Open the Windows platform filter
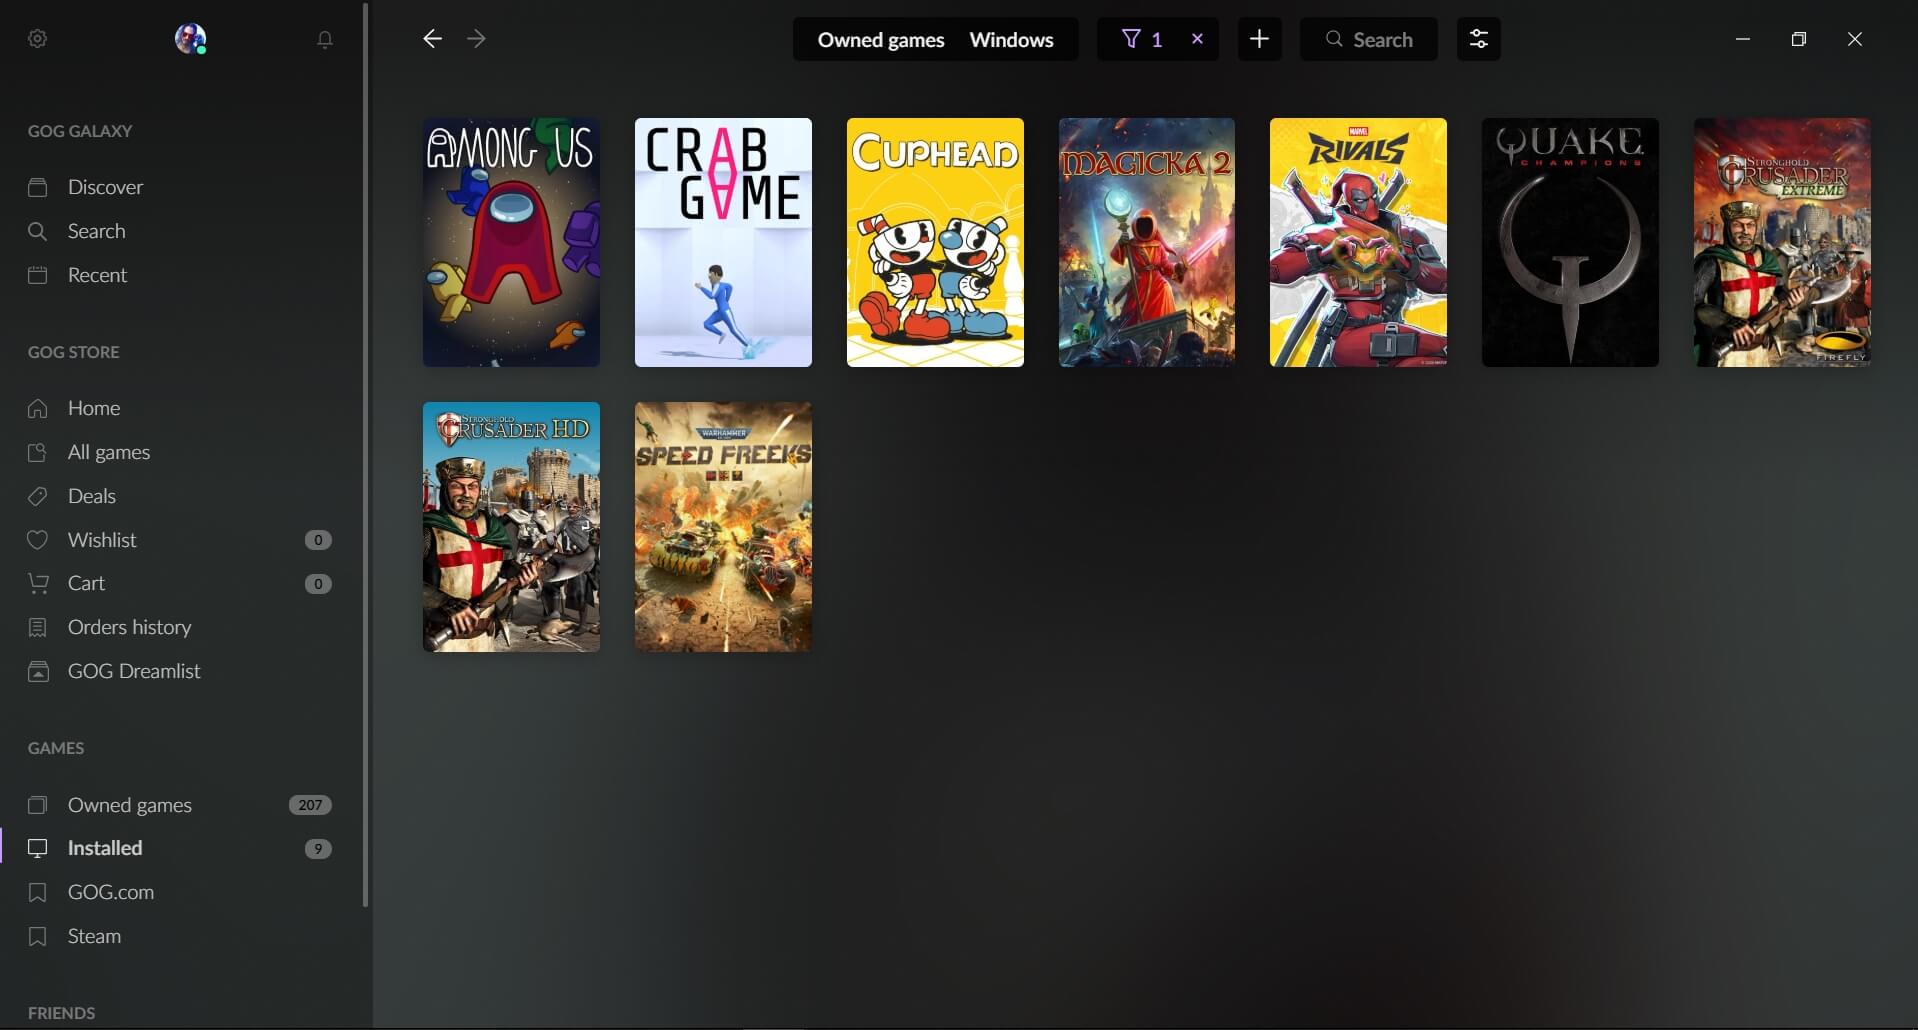 [x=1011, y=39]
